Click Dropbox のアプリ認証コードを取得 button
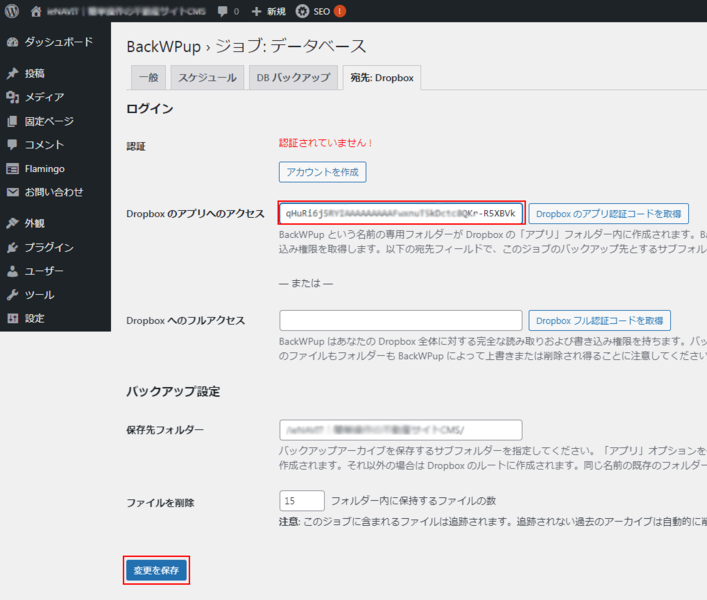Image resolution: width=707 pixels, height=600 pixels. pyautogui.click(x=609, y=214)
